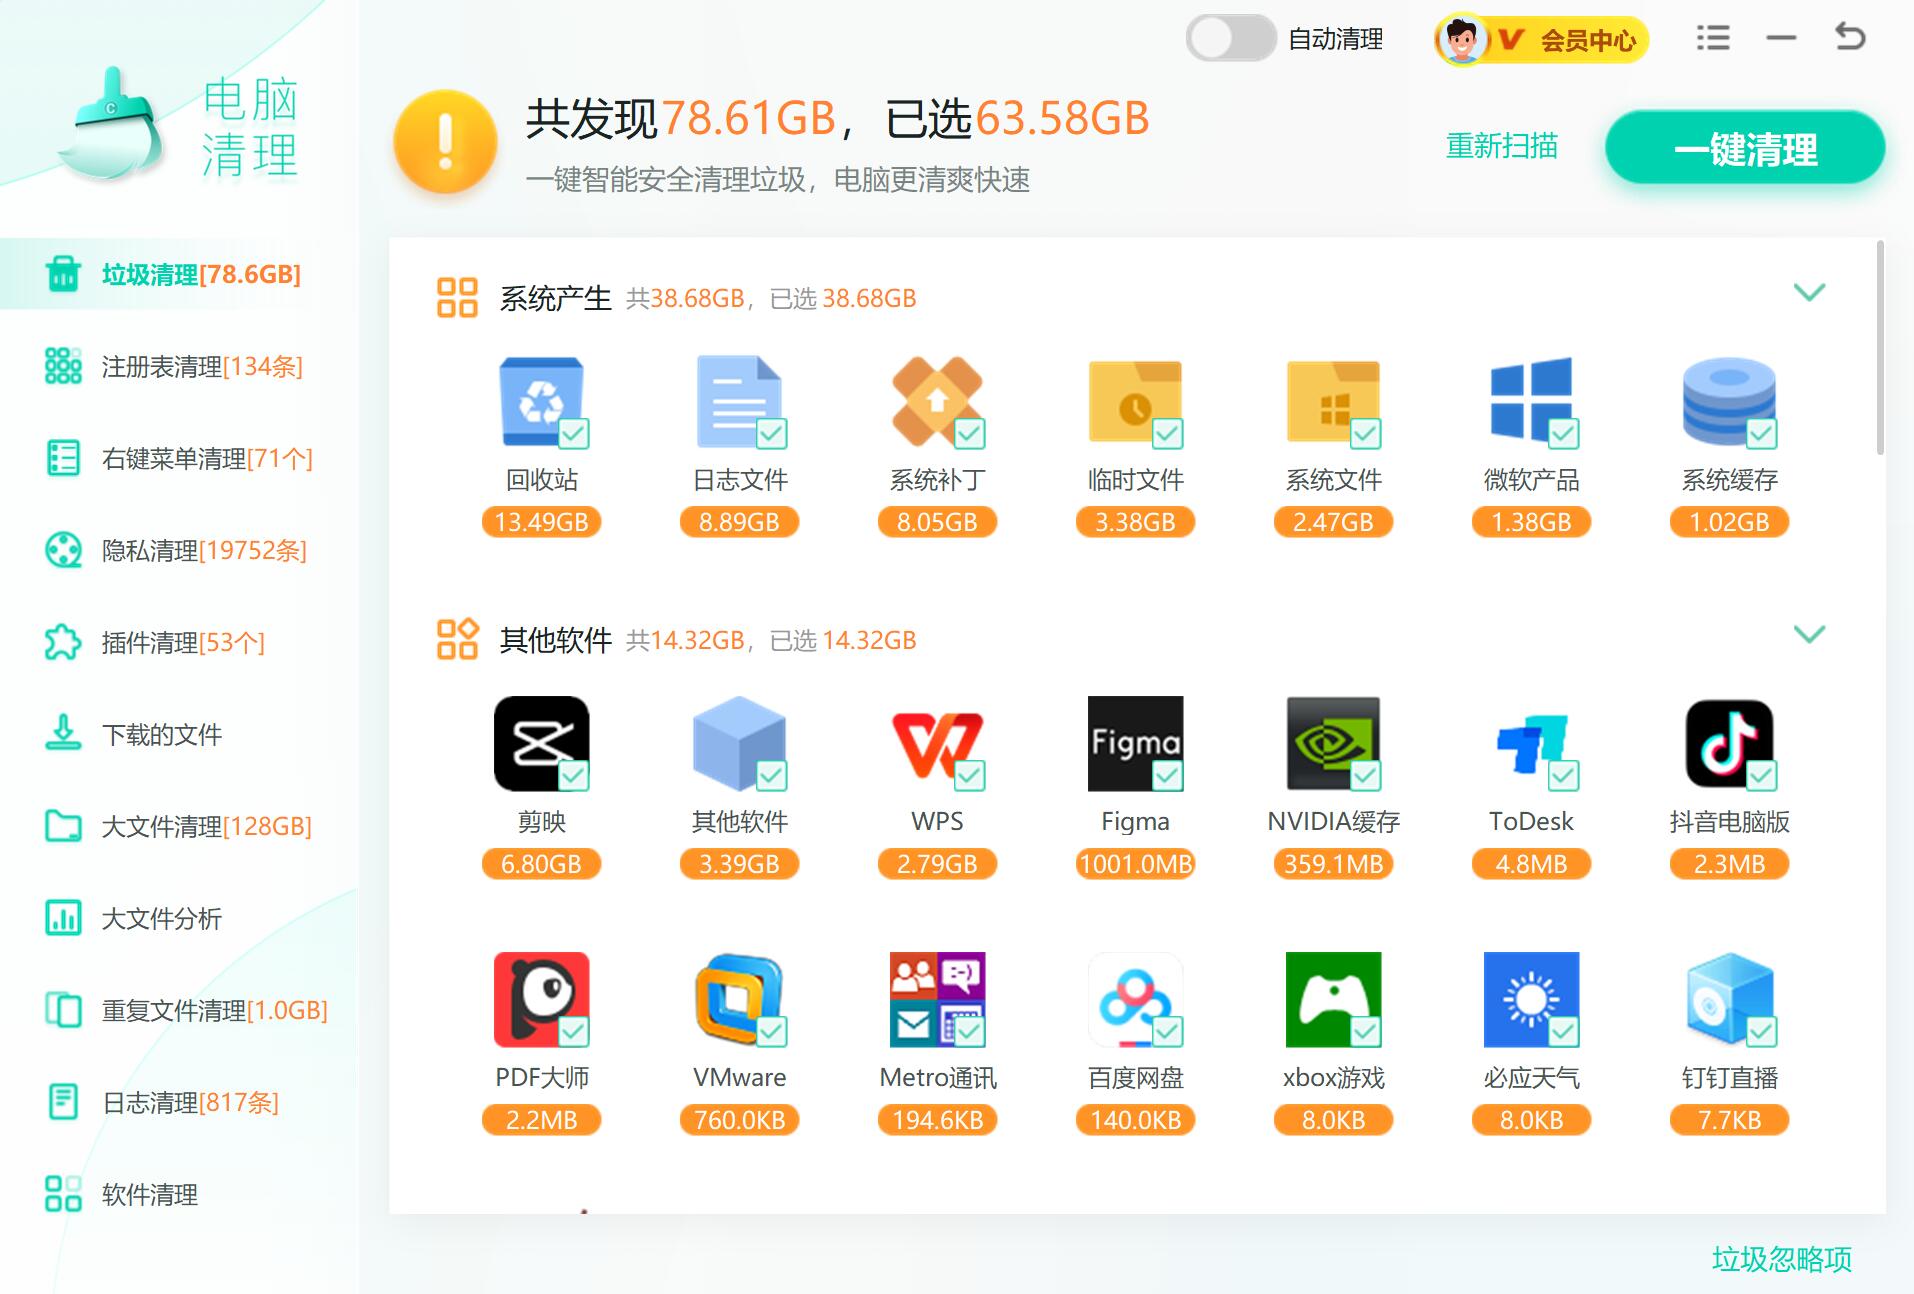Uncheck the 百度网盘 checkbox
This screenshot has height=1294, width=1914.
tap(1167, 1031)
